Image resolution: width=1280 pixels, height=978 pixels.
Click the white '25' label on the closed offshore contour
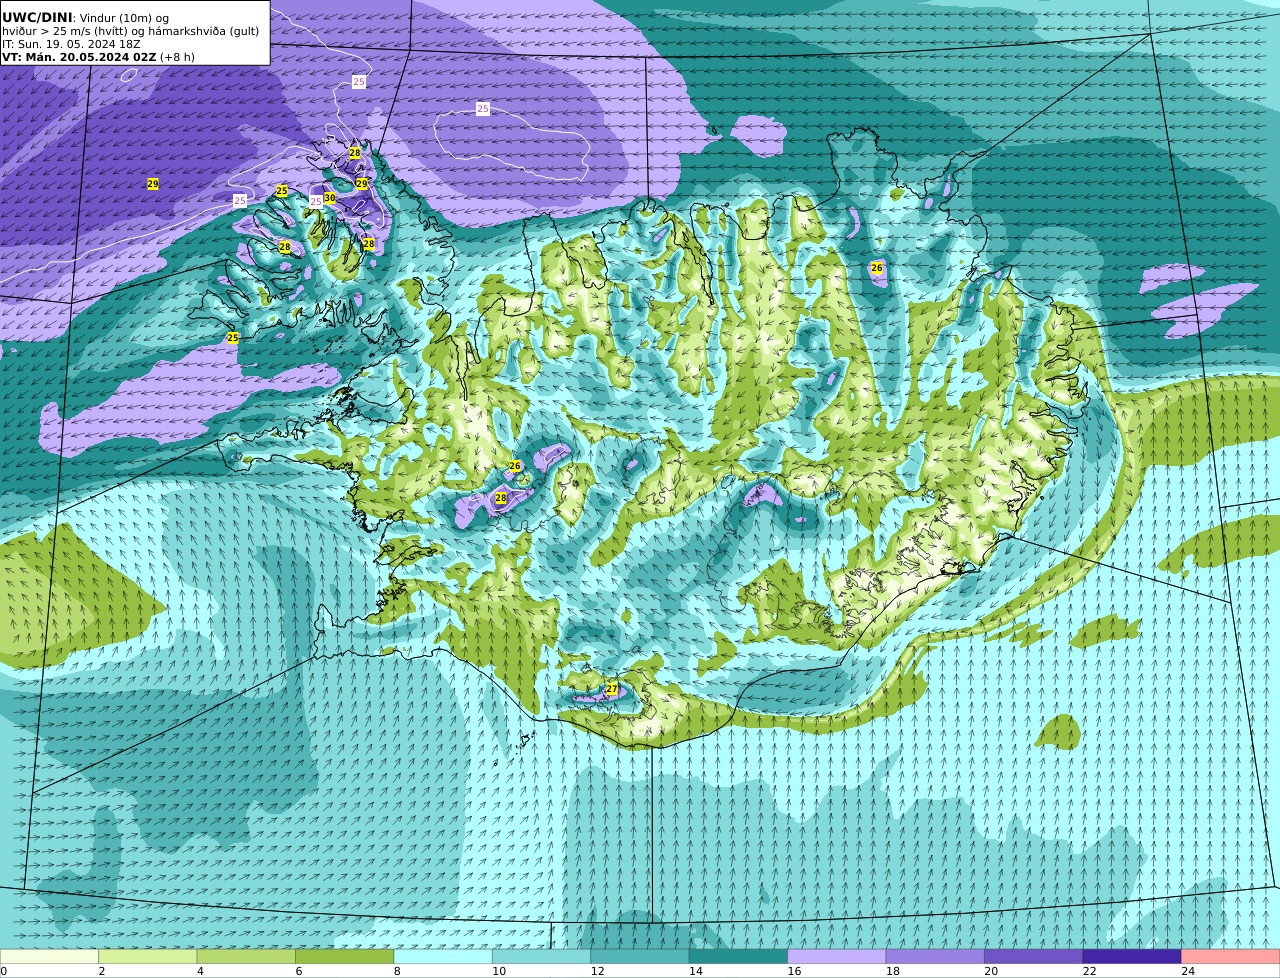click(x=483, y=108)
